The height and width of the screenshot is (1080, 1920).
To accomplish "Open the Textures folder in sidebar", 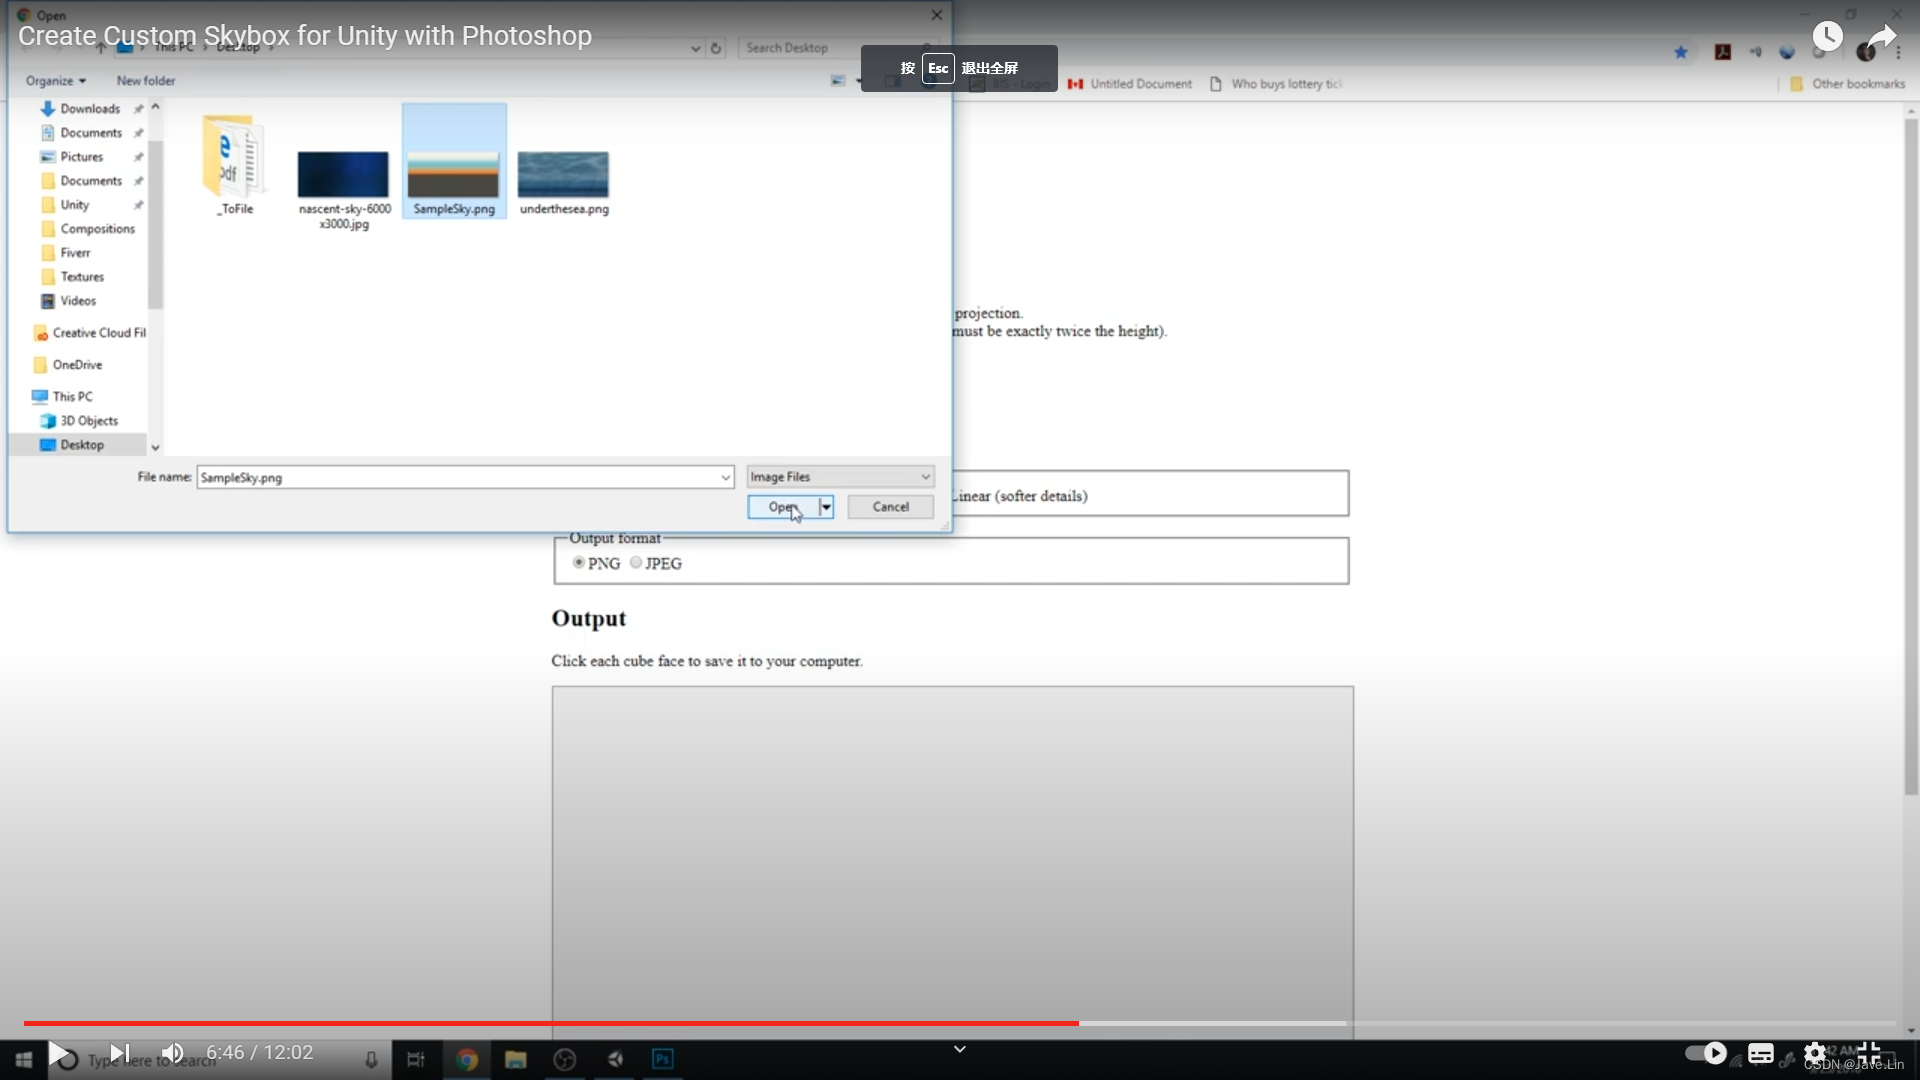I will click(82, 277).
